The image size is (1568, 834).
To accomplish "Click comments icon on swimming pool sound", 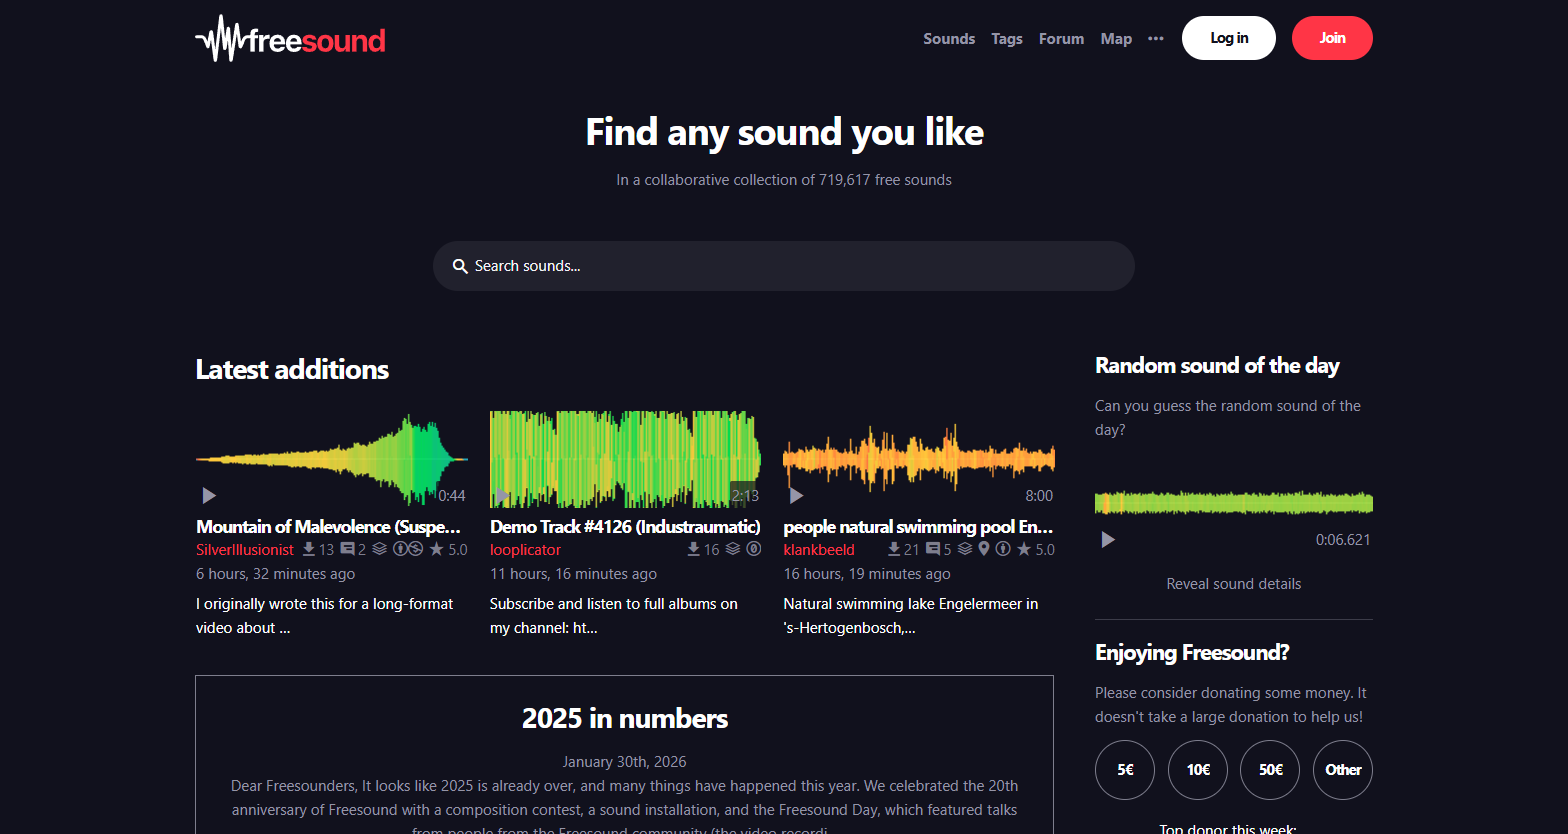I will [932, 549].
